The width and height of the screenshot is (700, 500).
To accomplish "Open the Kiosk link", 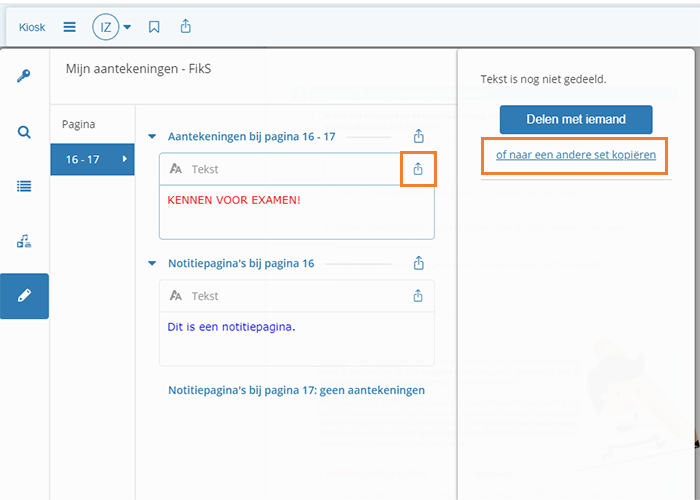I will [x=32, y=27].
